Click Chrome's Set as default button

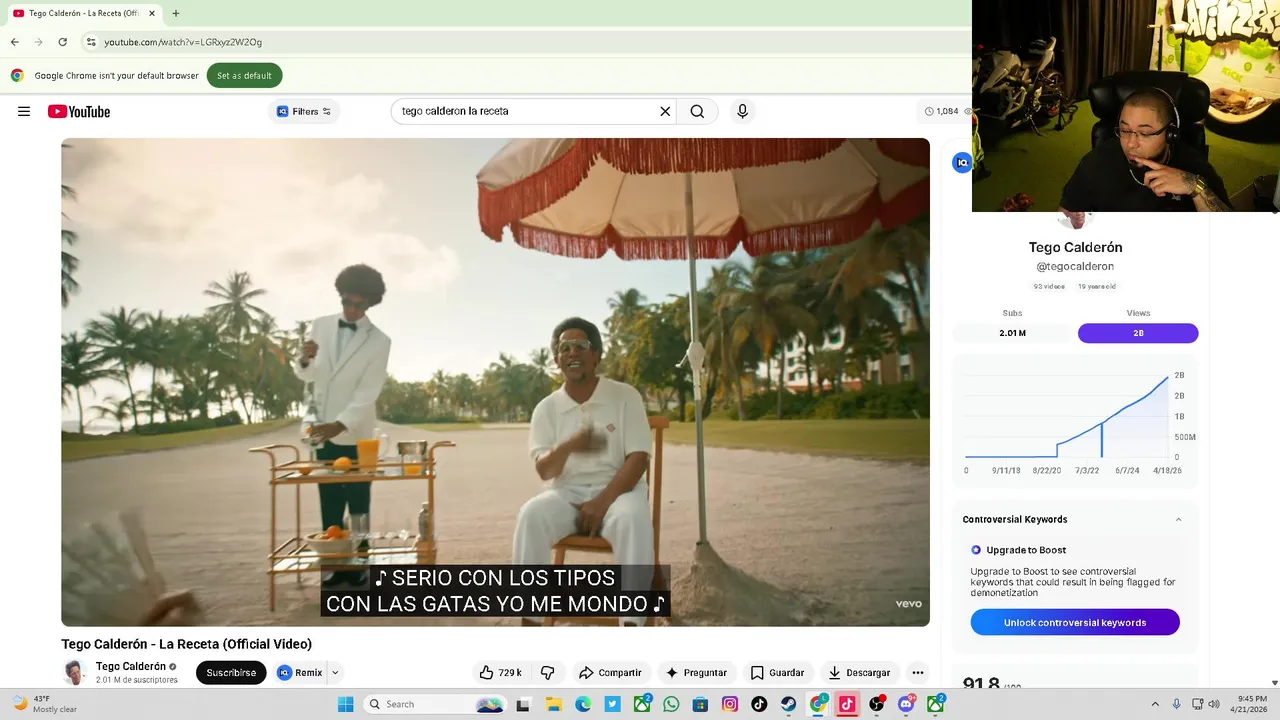[244, 75]
